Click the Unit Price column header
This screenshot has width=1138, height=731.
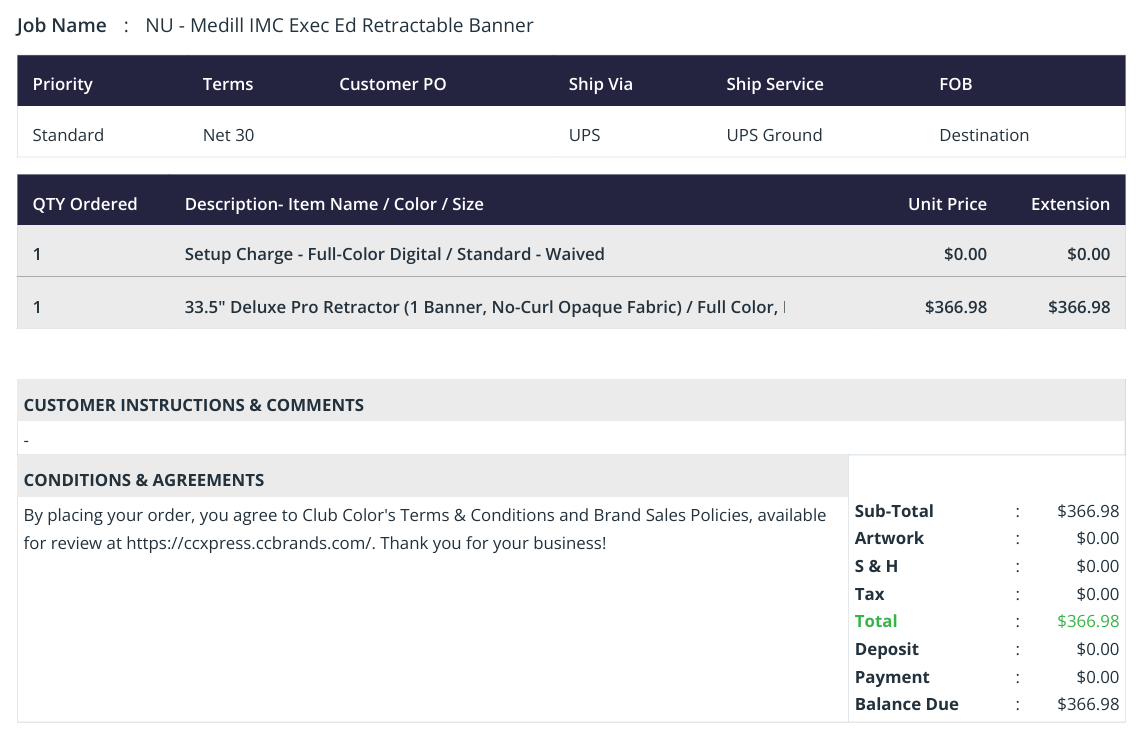point(947,204)
